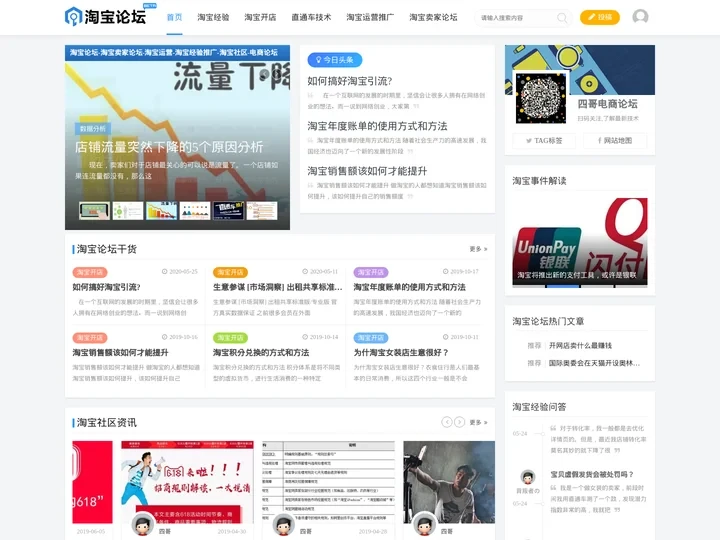Open hot article 开网店卖什么最赚钱
Viewport: 720px width, 540px height.
pos(580,345)
